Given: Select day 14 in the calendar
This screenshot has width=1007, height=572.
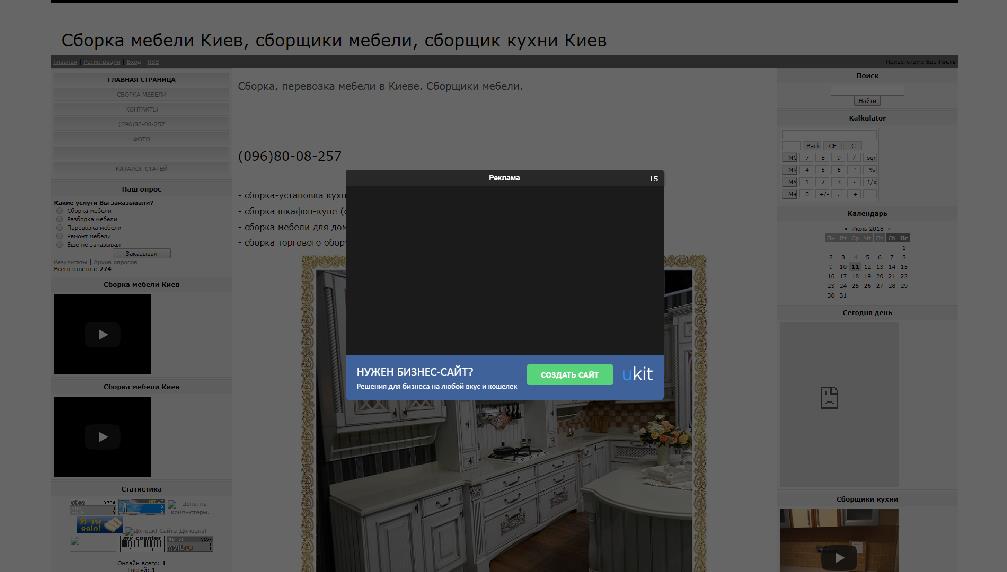Looking at the screenshot, I should (x=891, y=266).
